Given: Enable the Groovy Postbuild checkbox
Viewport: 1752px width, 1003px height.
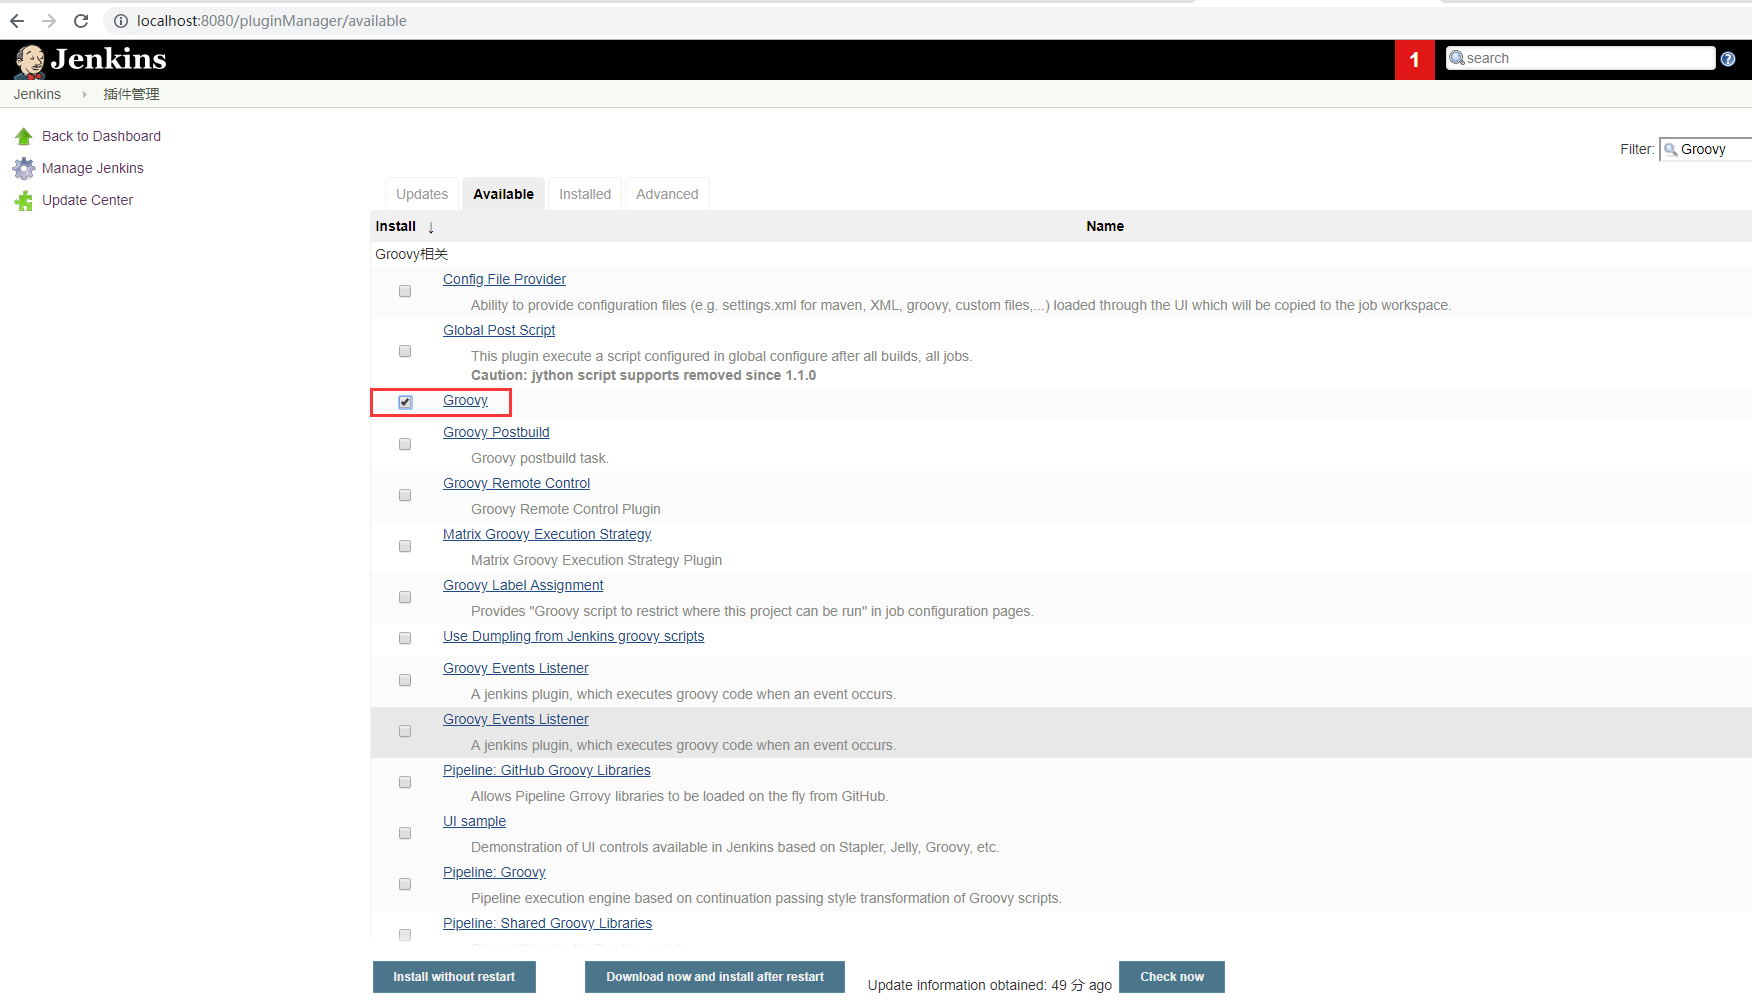Looking at the screenshot, I should tap(405, 444).
